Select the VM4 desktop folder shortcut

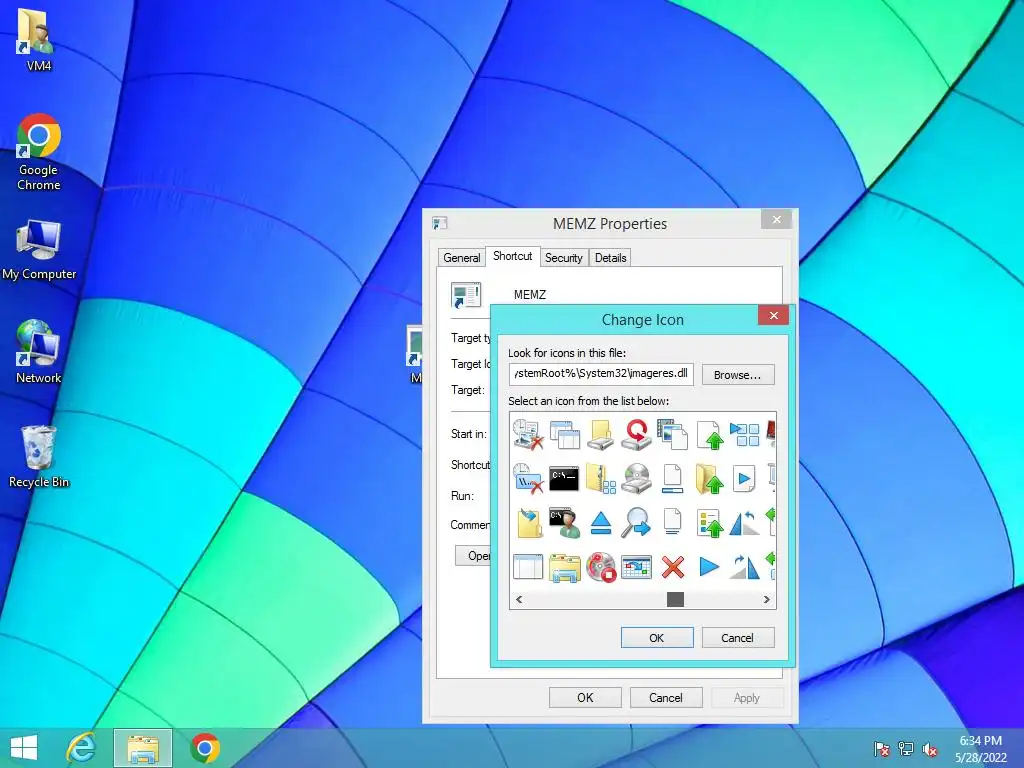(x=37, y=38)
